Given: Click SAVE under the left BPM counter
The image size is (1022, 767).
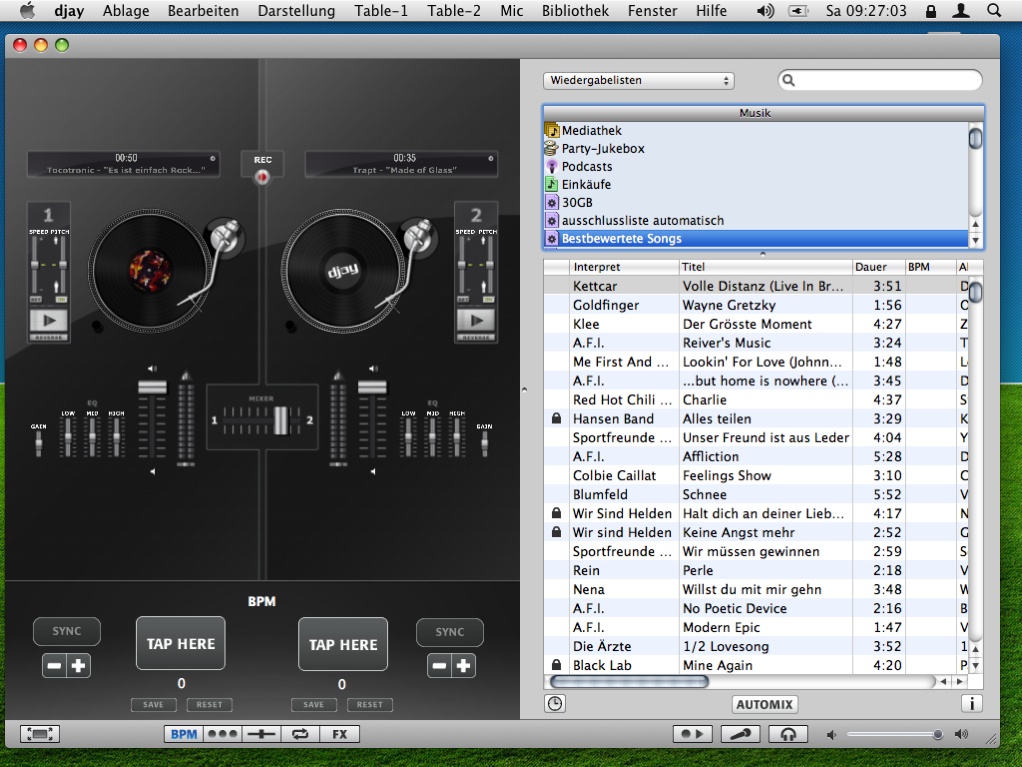Looking at the screenshot, I should pyautogui.click(x=153, y=704).
